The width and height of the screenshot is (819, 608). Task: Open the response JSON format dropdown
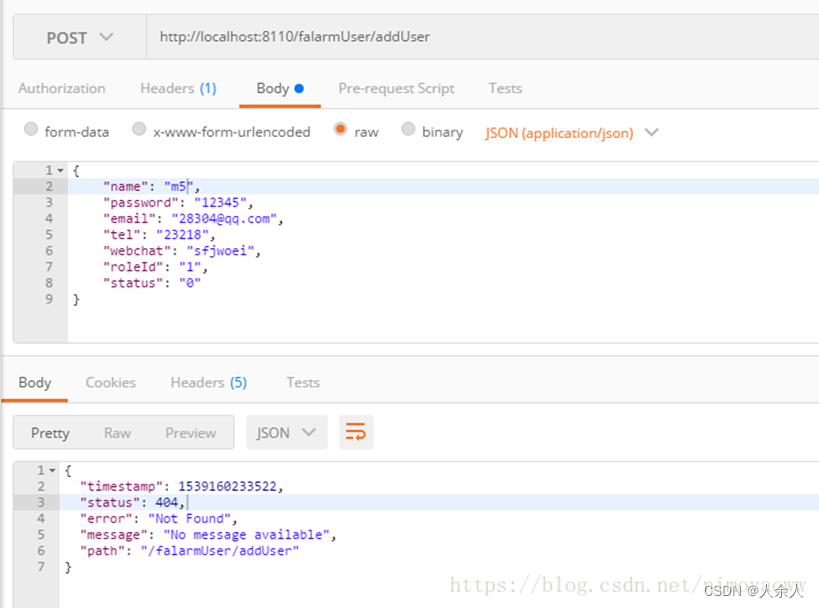tap(287, 432)
